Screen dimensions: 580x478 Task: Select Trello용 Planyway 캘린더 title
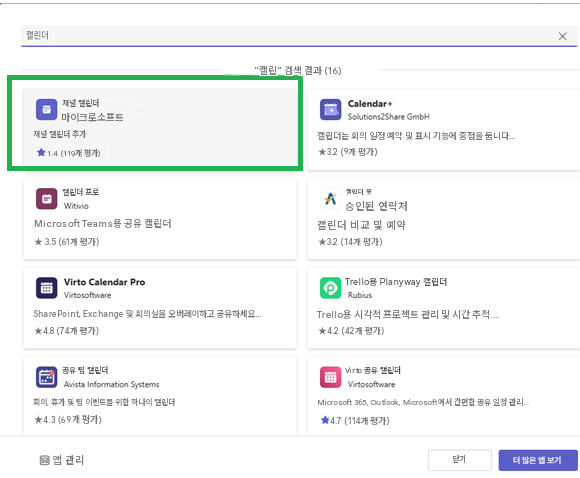point(396,282)
